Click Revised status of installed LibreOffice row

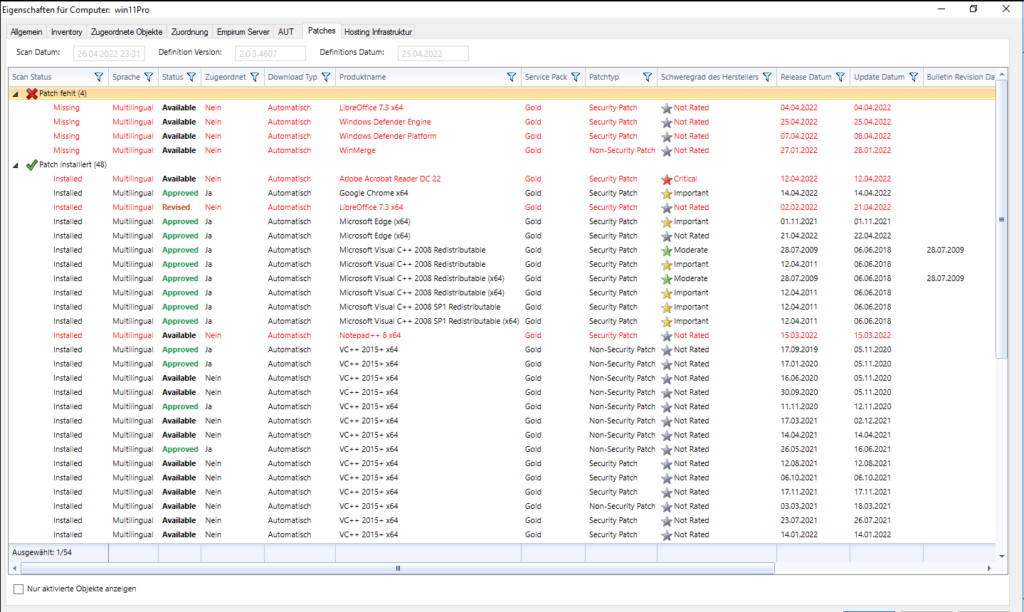[x=176, y=208]
